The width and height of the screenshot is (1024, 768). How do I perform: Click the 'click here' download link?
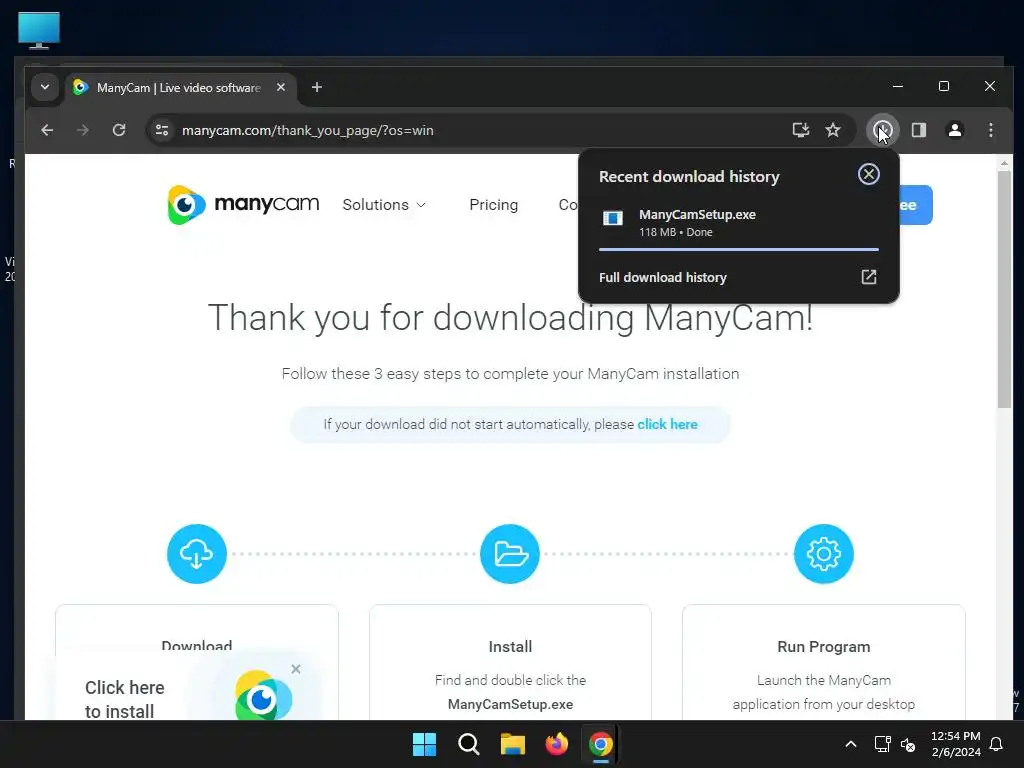tap(667, 424)
